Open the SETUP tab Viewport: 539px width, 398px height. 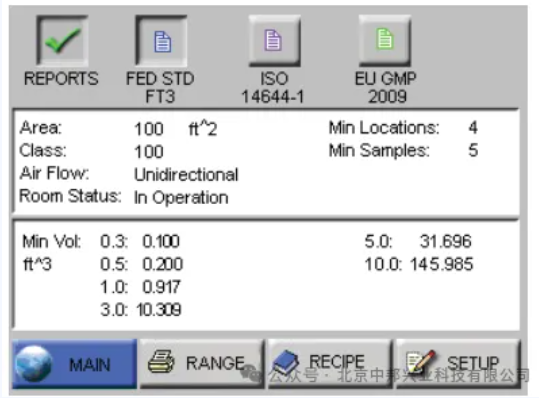pos(459,364)
